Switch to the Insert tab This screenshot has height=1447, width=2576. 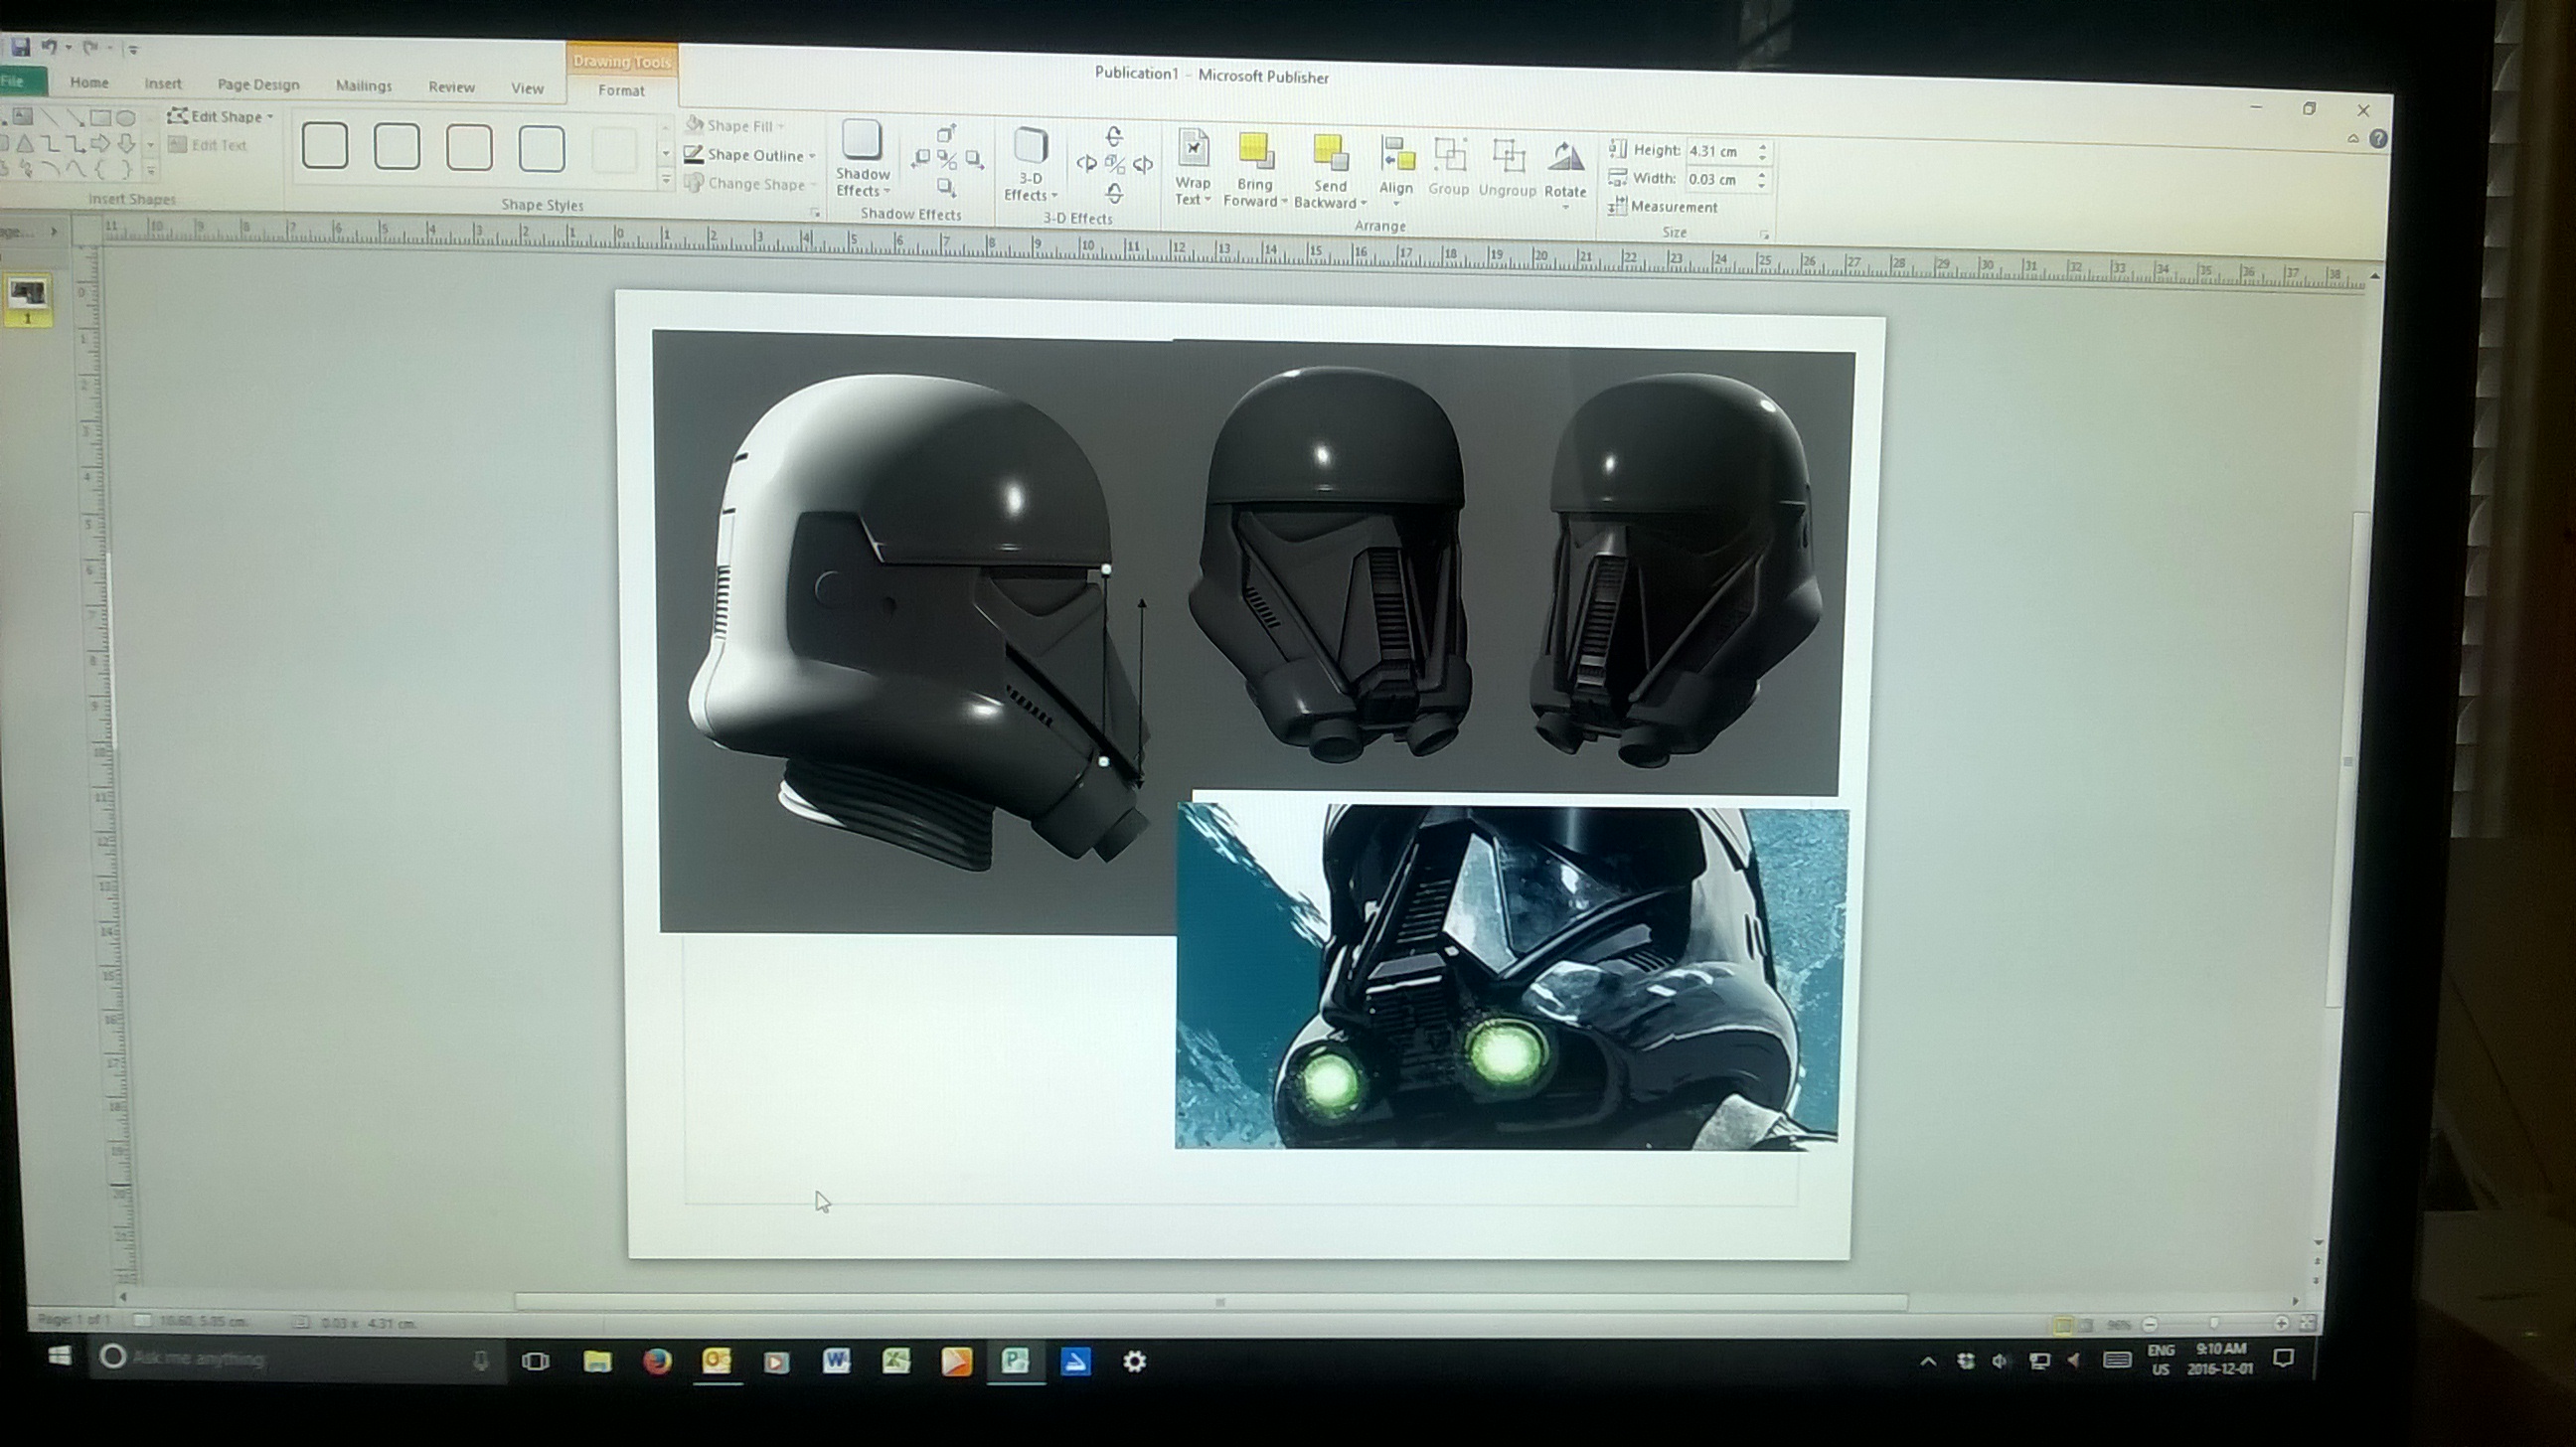coord(163,84)
